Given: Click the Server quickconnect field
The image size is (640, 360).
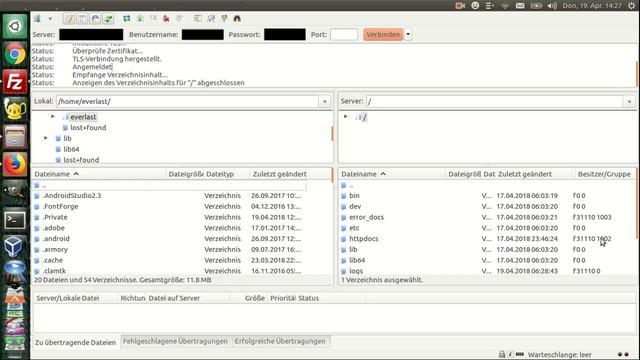Looking at the screenshot, I should tap(91, 35).
